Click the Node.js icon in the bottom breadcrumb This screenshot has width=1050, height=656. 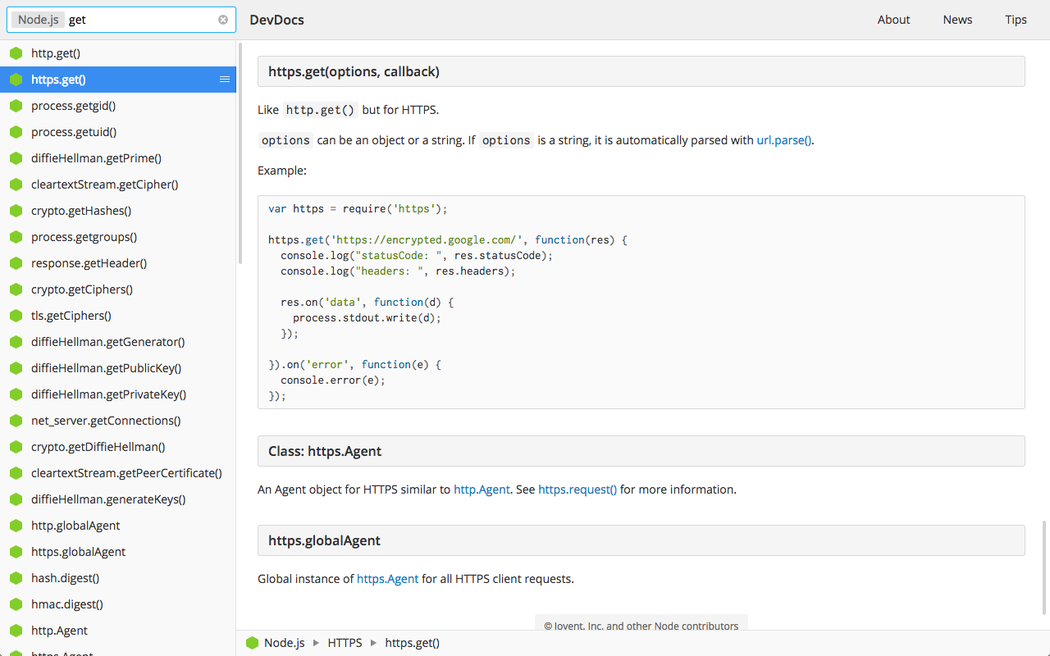[252, 643]
